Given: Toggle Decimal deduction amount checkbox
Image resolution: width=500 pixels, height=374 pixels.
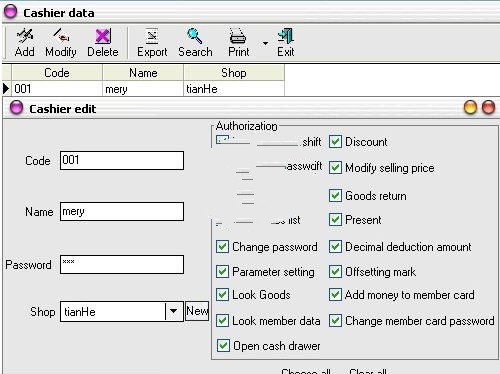Looking at the screenshot, I should pos(335,247).
